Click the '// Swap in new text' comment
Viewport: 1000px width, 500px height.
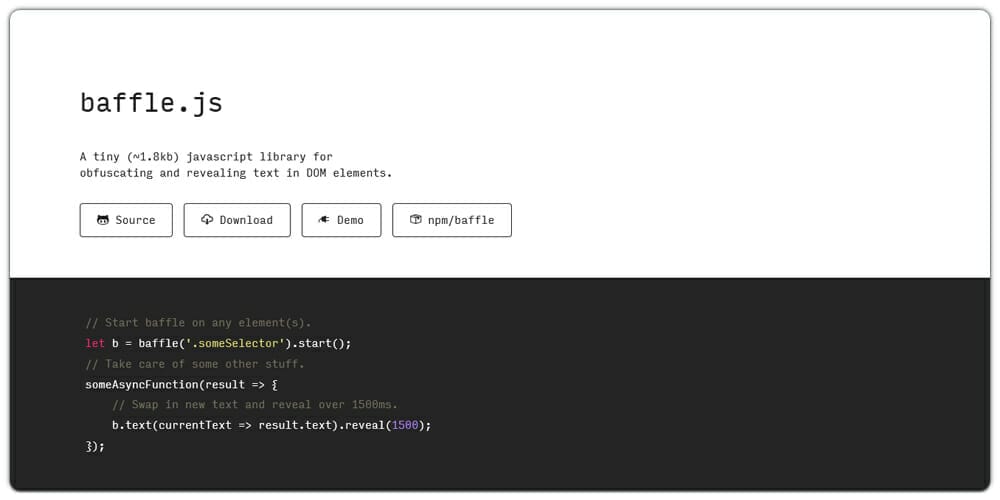[255, 405]
